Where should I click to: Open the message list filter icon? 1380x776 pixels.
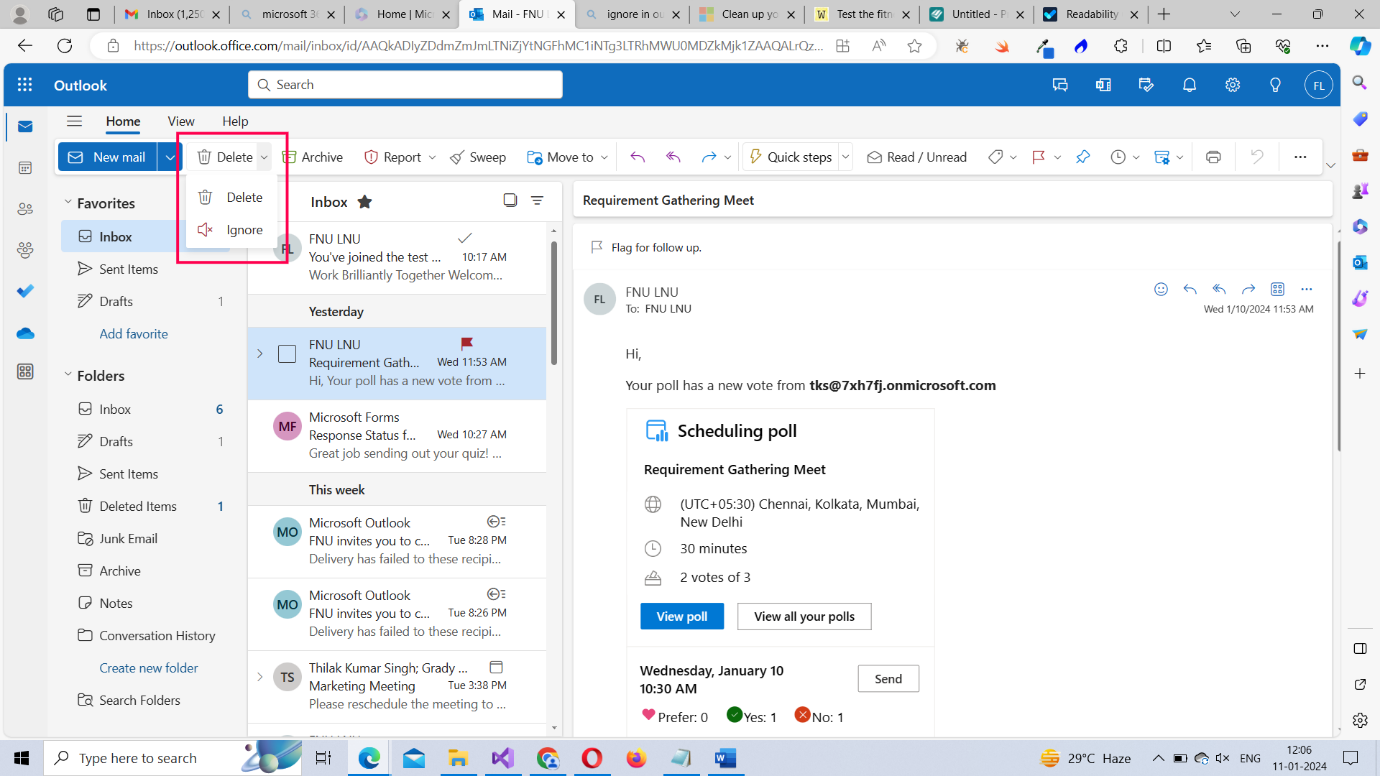click(537, 200)
